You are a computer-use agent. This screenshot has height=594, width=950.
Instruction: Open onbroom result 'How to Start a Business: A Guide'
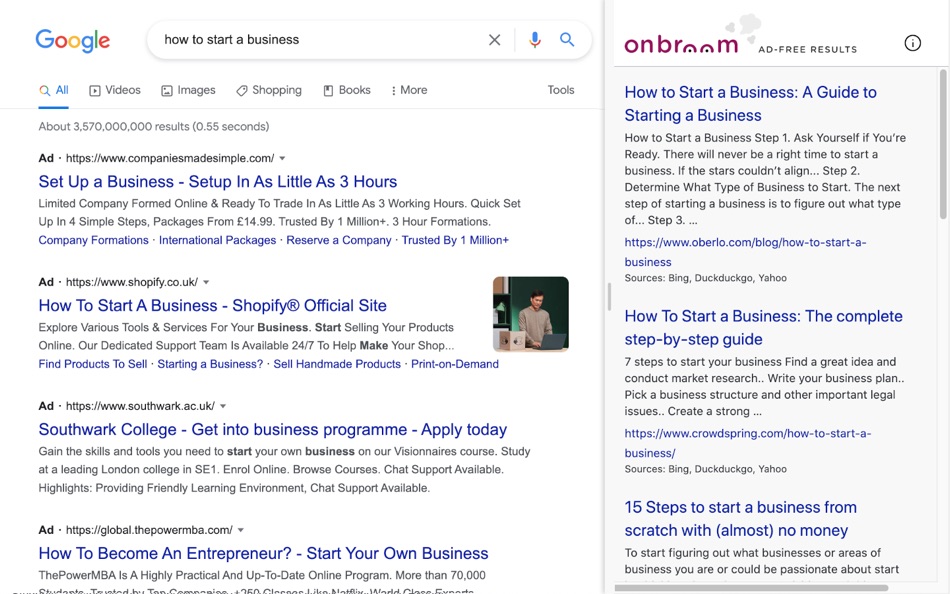pyautogui.click(x=751, y=104)
